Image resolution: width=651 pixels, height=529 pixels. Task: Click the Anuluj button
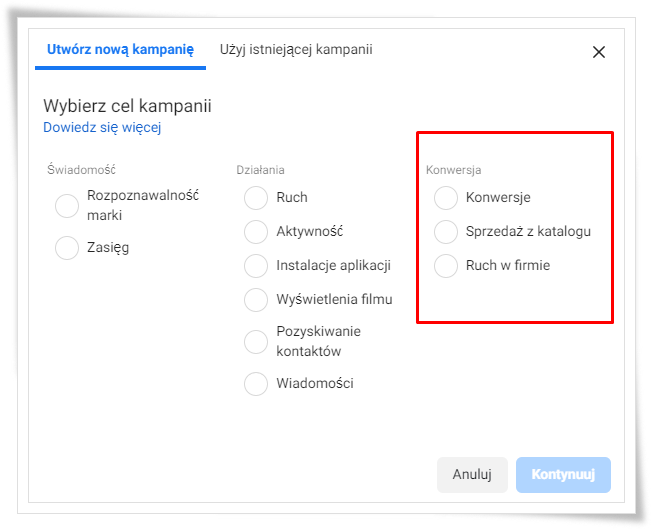(472, 475)
